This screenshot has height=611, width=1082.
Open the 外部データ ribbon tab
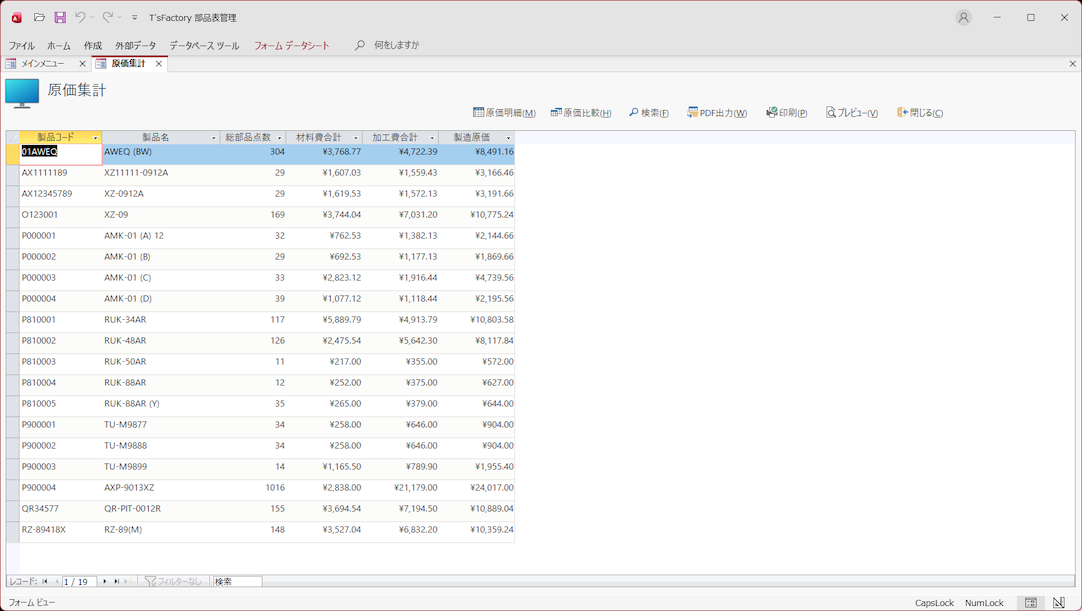135,46
